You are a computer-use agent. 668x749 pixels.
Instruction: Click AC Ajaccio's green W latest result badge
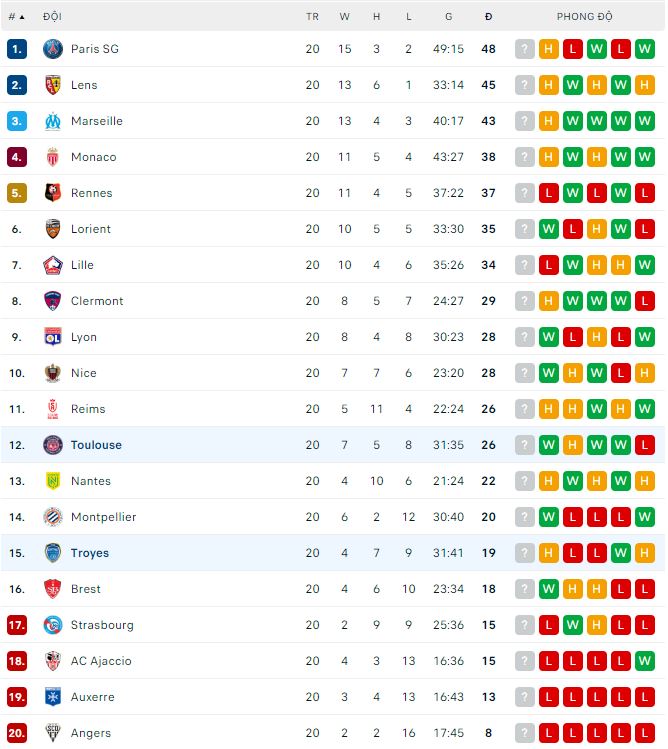pyautogui.click(x=645, y=661)
